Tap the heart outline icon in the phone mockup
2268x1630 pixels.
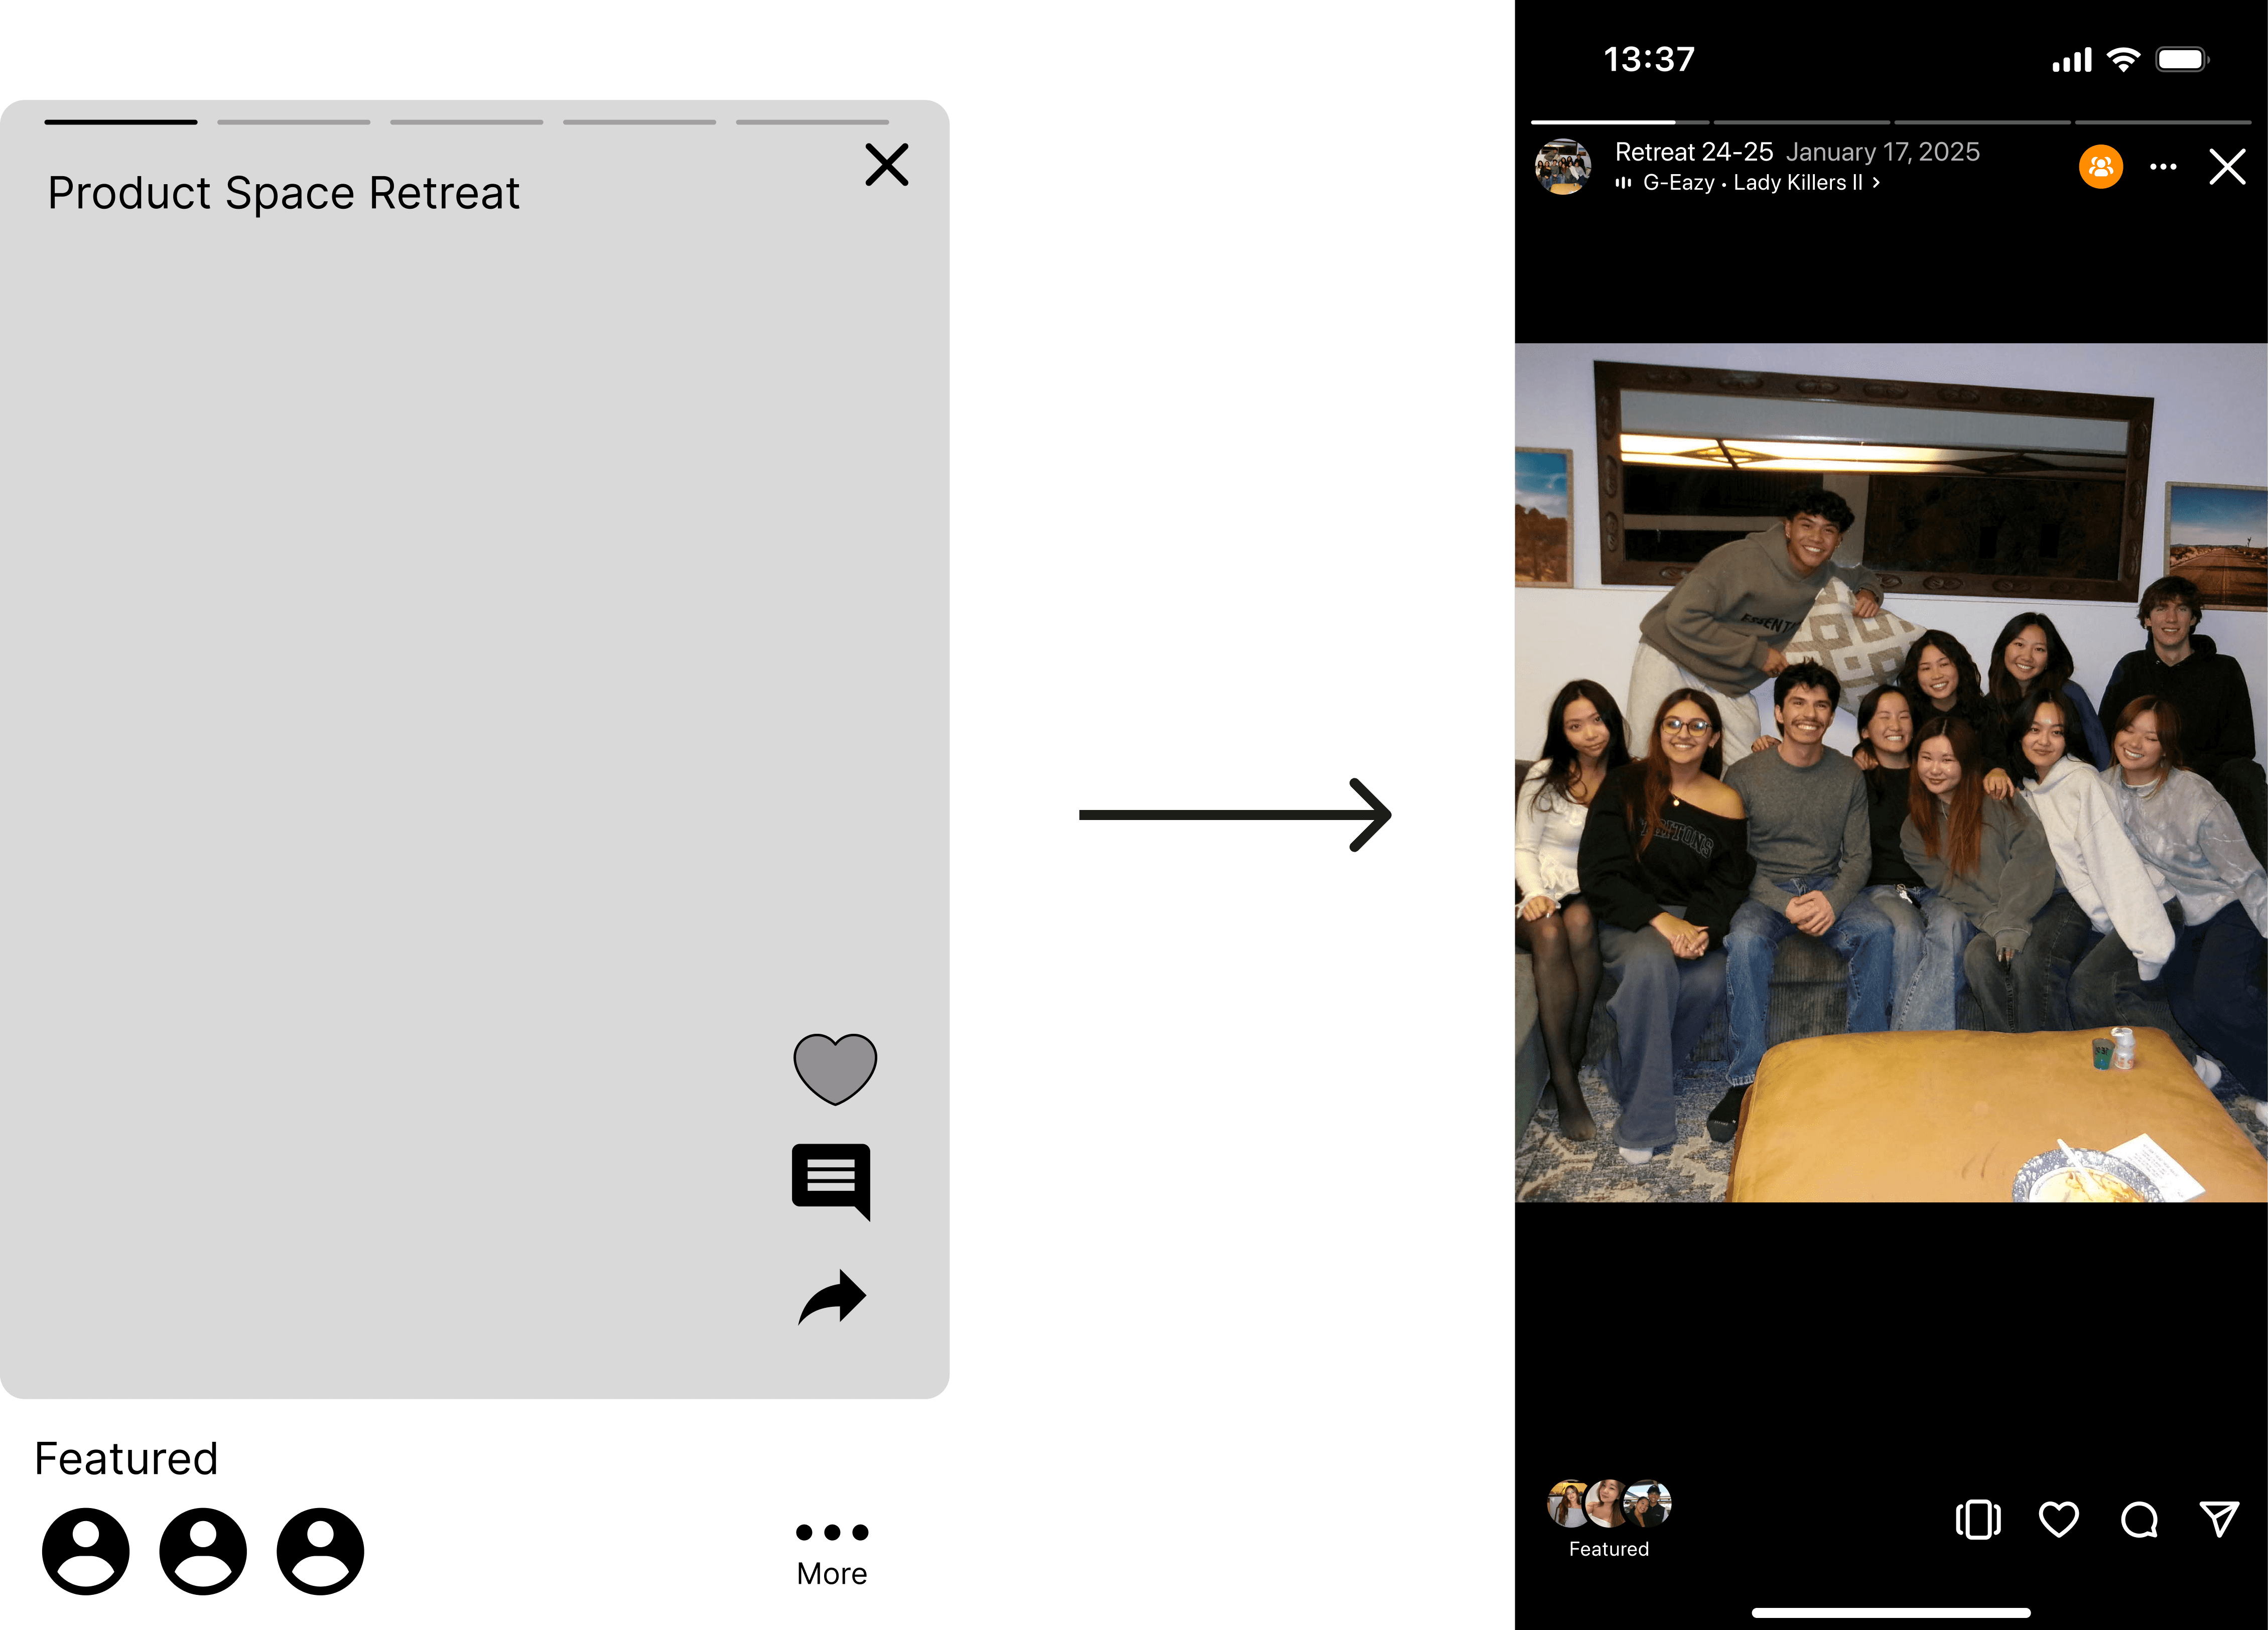[x=2058, y=1519]
